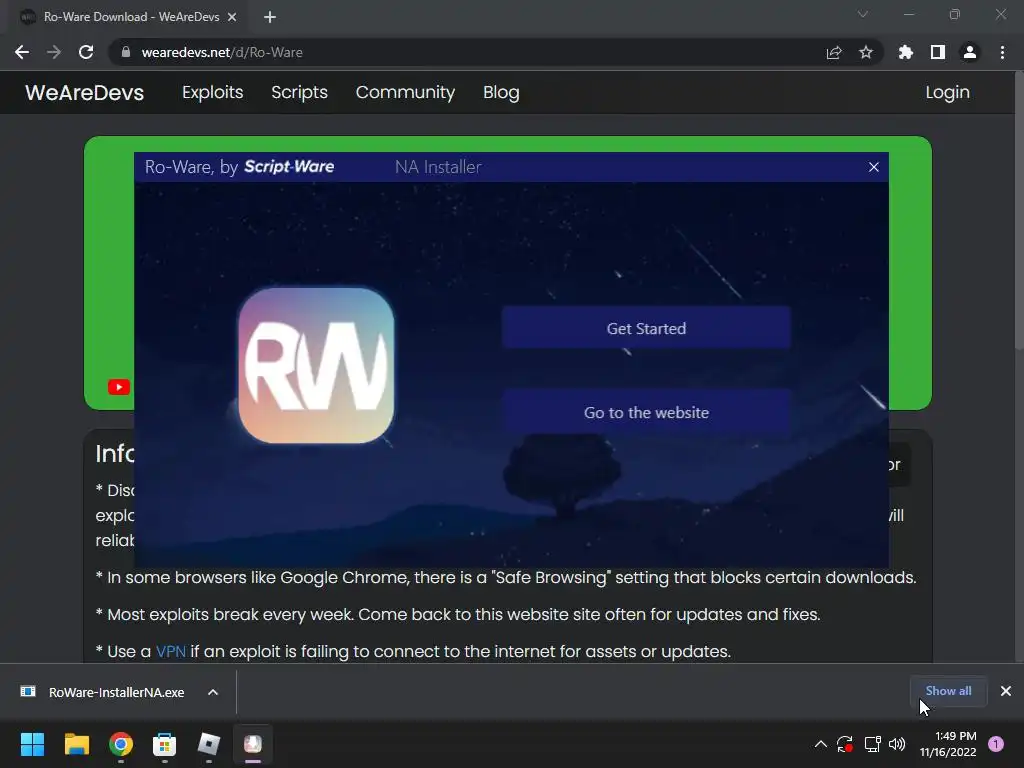This screenshot has width=1024, height=768.
Task: Click sync status tray icon
Action: coord(845,744)
